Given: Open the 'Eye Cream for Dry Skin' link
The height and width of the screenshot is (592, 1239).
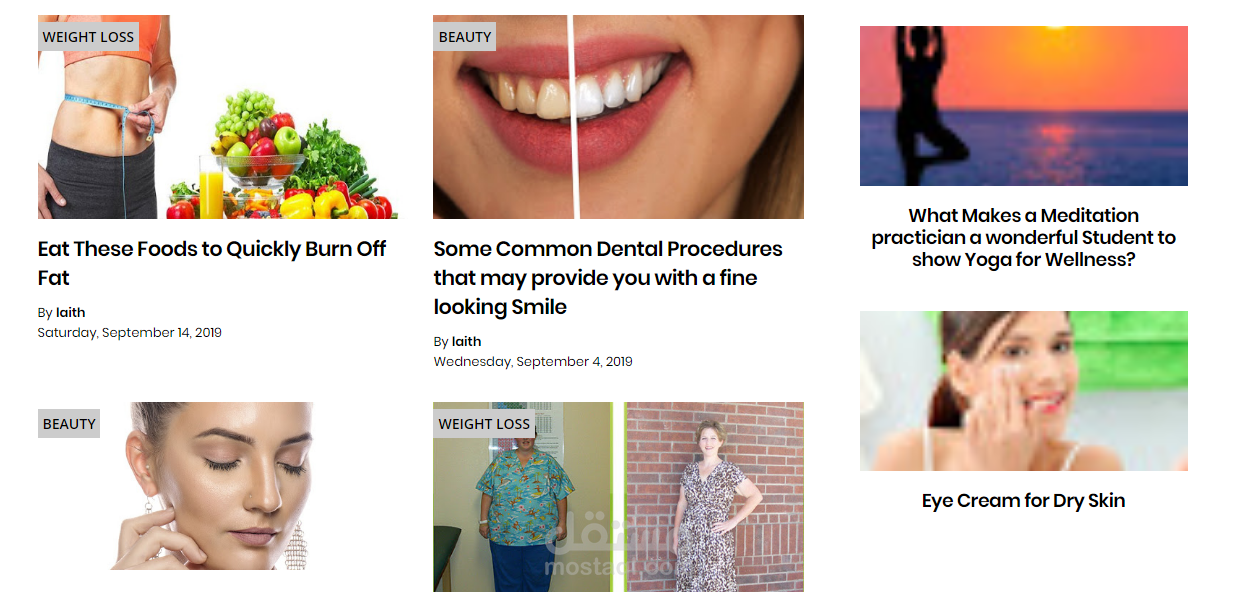Looking at the screenshot, I should (1023, 501).
